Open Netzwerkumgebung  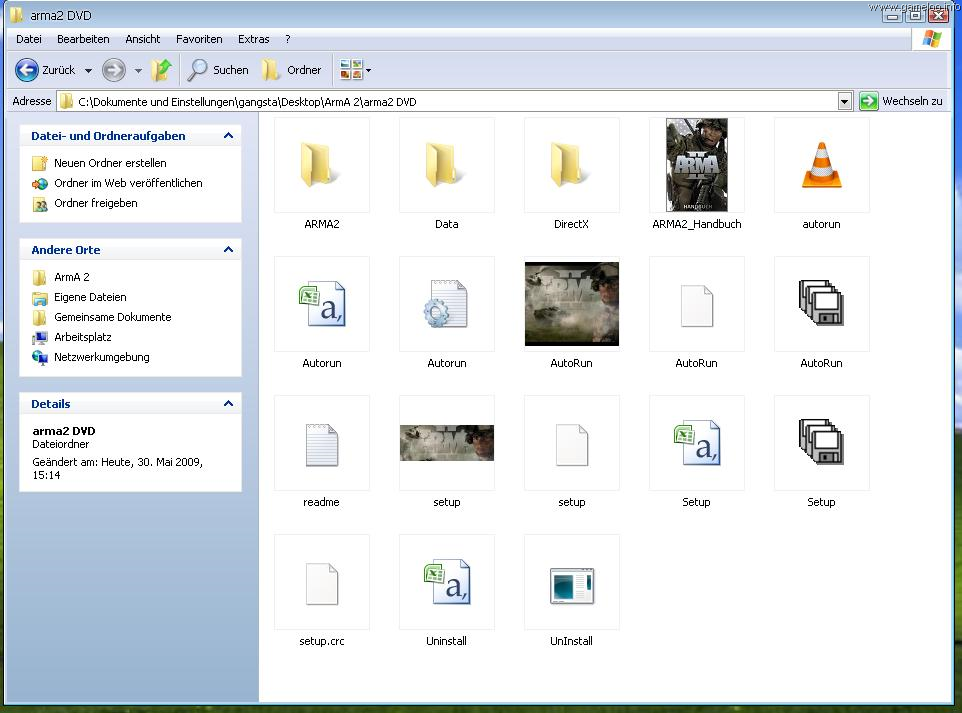point(90,357)
